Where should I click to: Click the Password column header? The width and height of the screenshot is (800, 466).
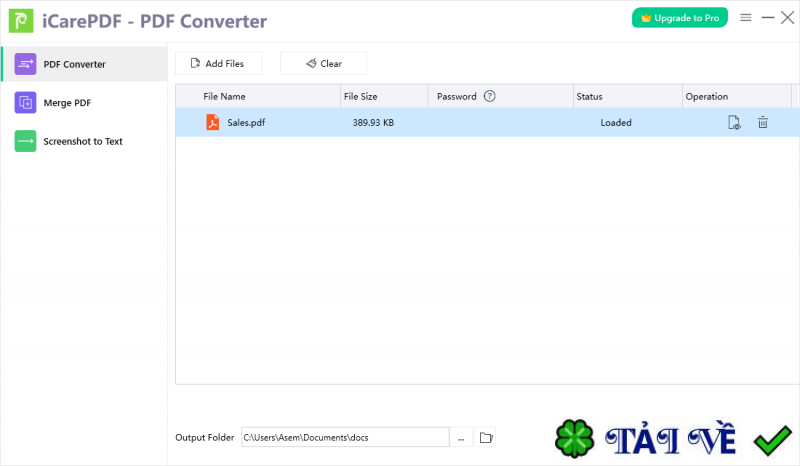[x=501, y=96]
